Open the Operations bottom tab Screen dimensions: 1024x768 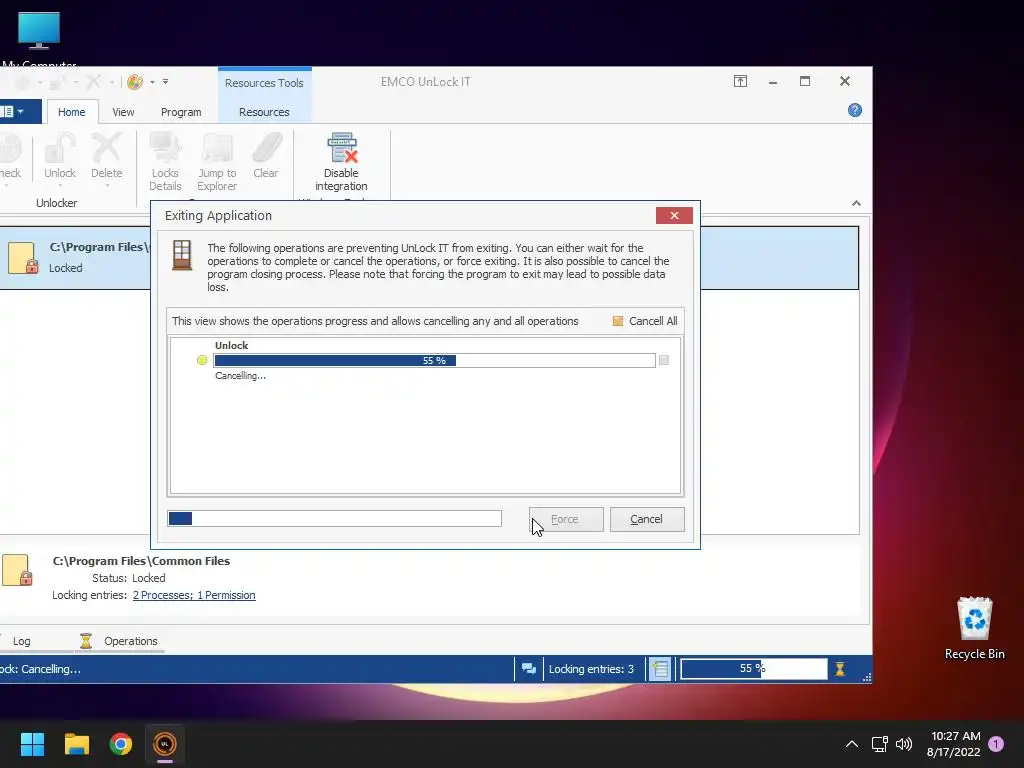119,641
